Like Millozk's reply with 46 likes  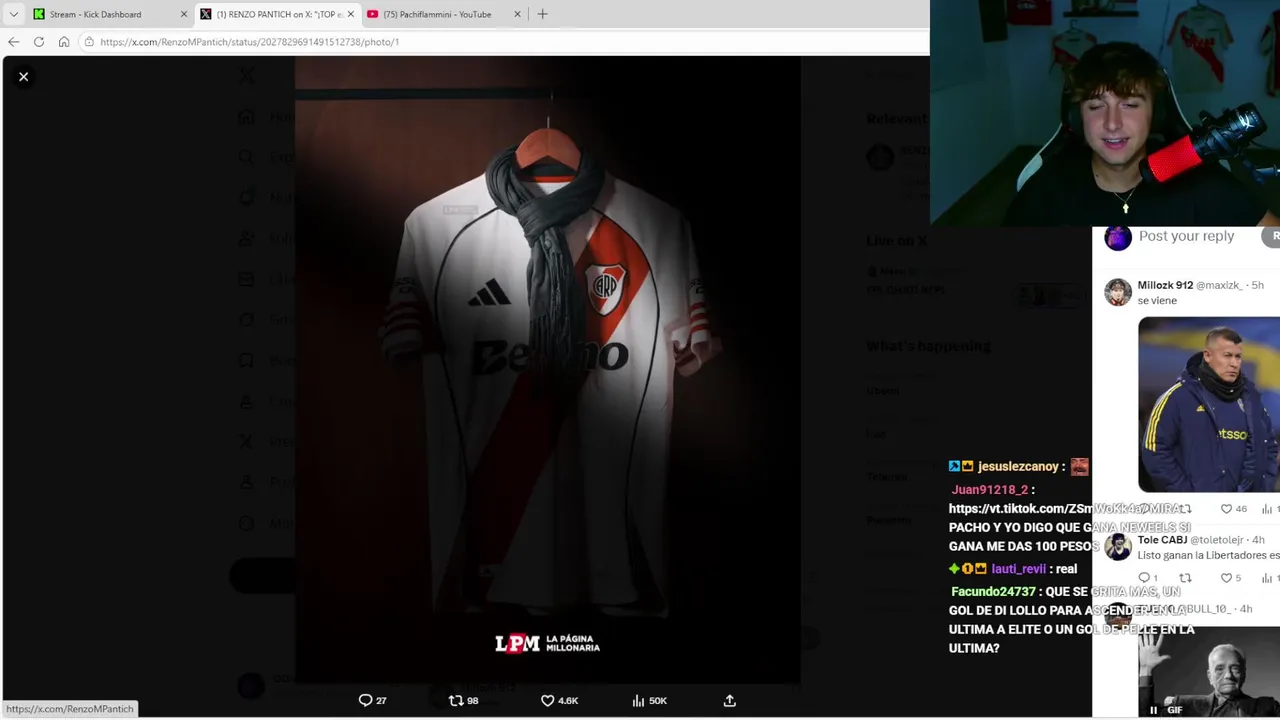tap(1233, 509)
